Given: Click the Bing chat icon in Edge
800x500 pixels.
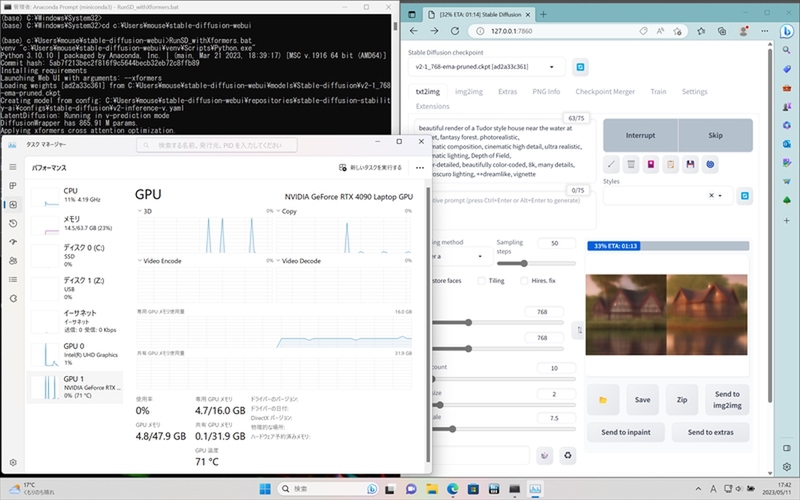Looking at the screenshot, I should 786,31.
